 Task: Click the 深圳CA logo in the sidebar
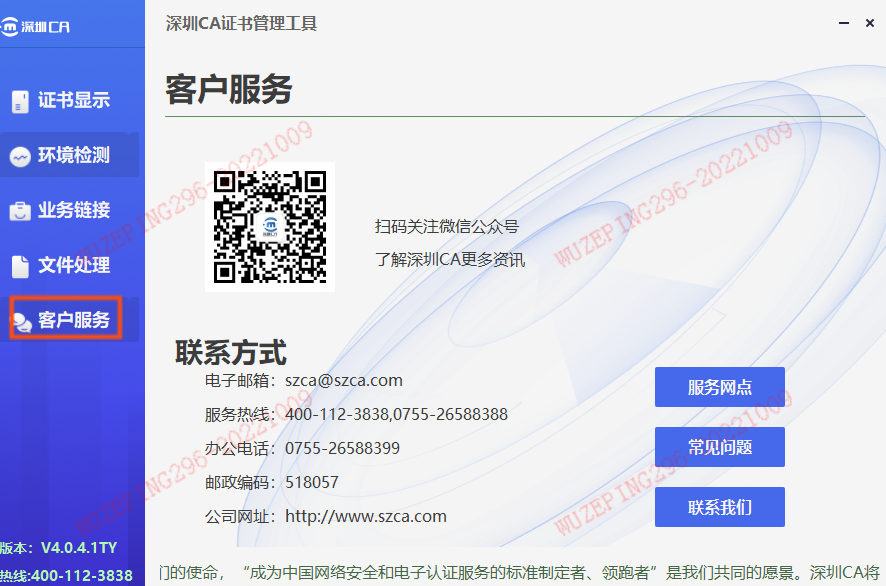pos(36,27)
